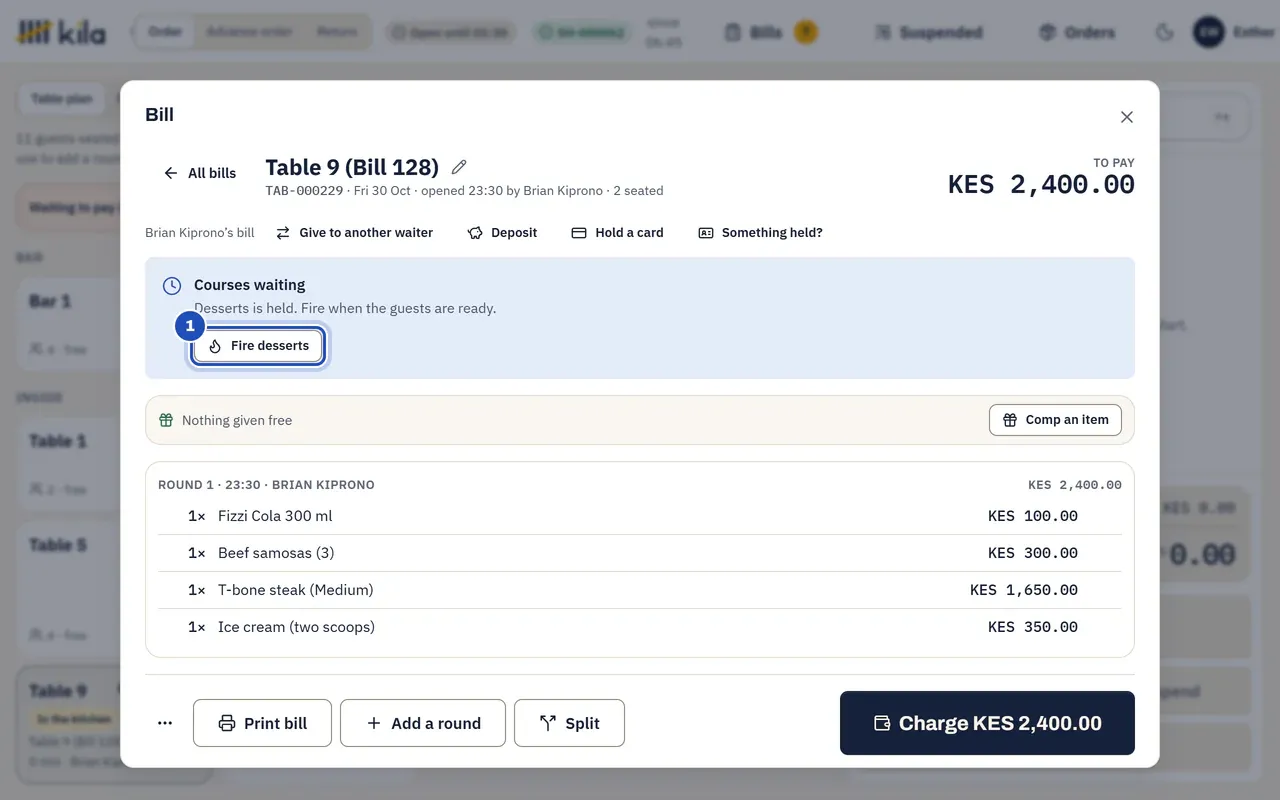Select the Beef samosas (3) line
The image size is (1280, 800).
point(640,553)
